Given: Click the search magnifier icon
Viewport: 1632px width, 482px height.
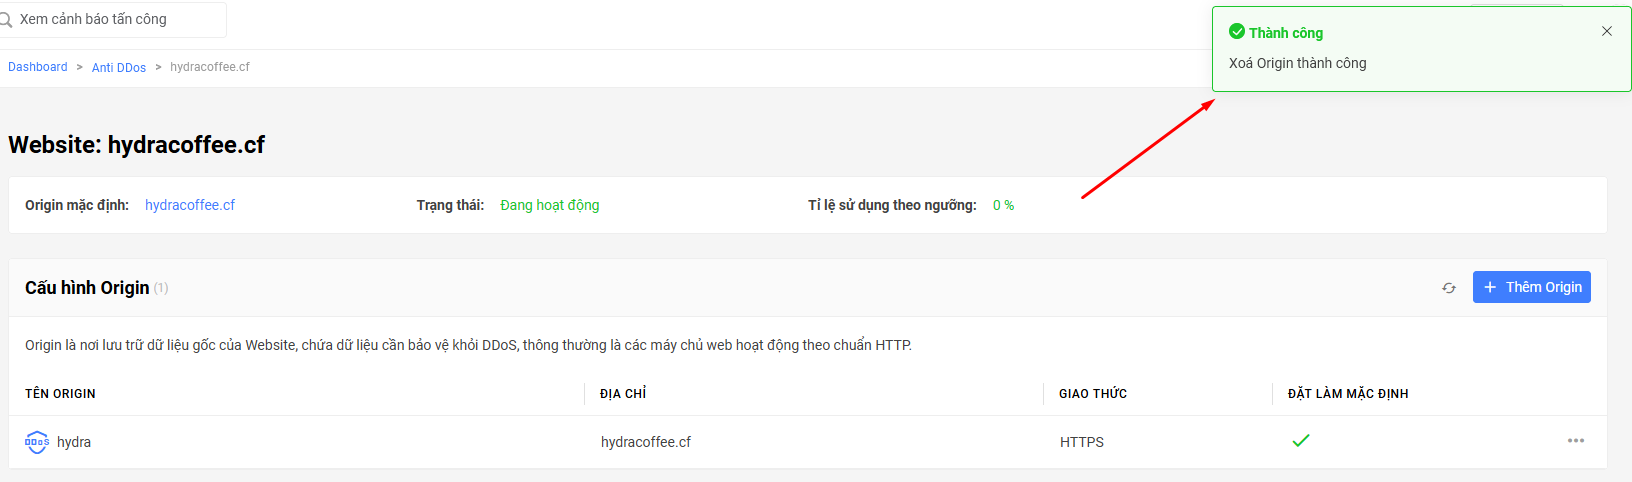Looking at the screenshot, I should point(5,19).
